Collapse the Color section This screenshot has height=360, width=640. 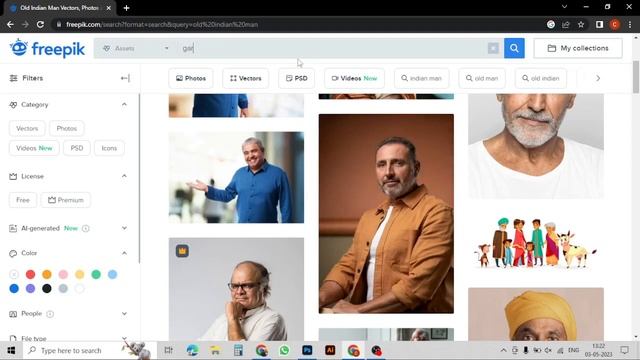click(124, 253)
